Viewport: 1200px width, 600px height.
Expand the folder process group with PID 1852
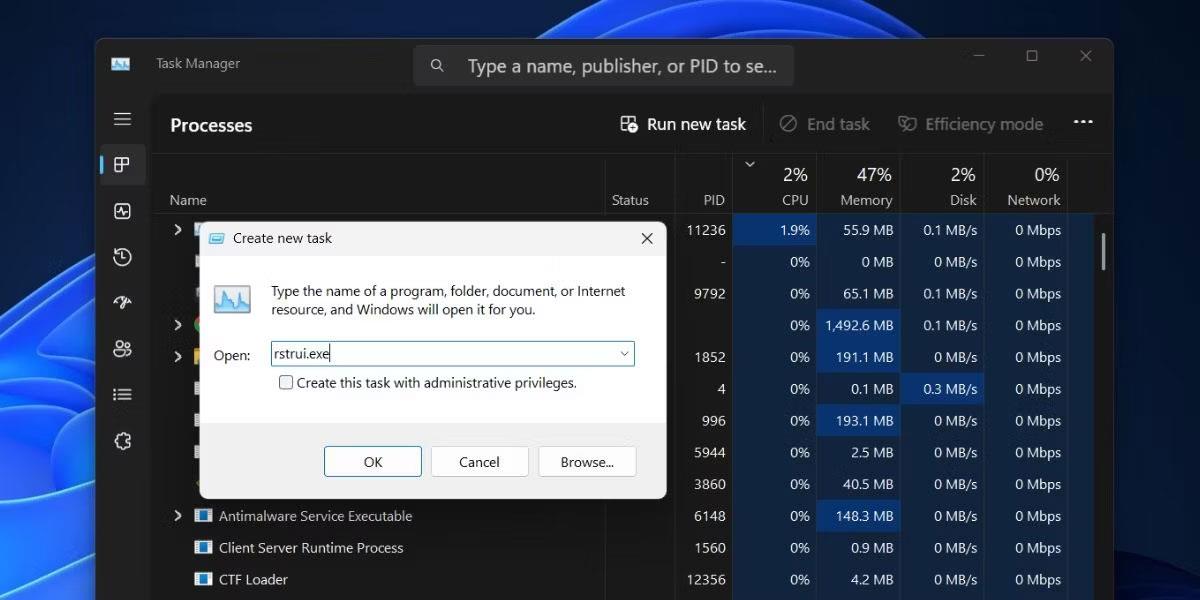pos(178,357)
